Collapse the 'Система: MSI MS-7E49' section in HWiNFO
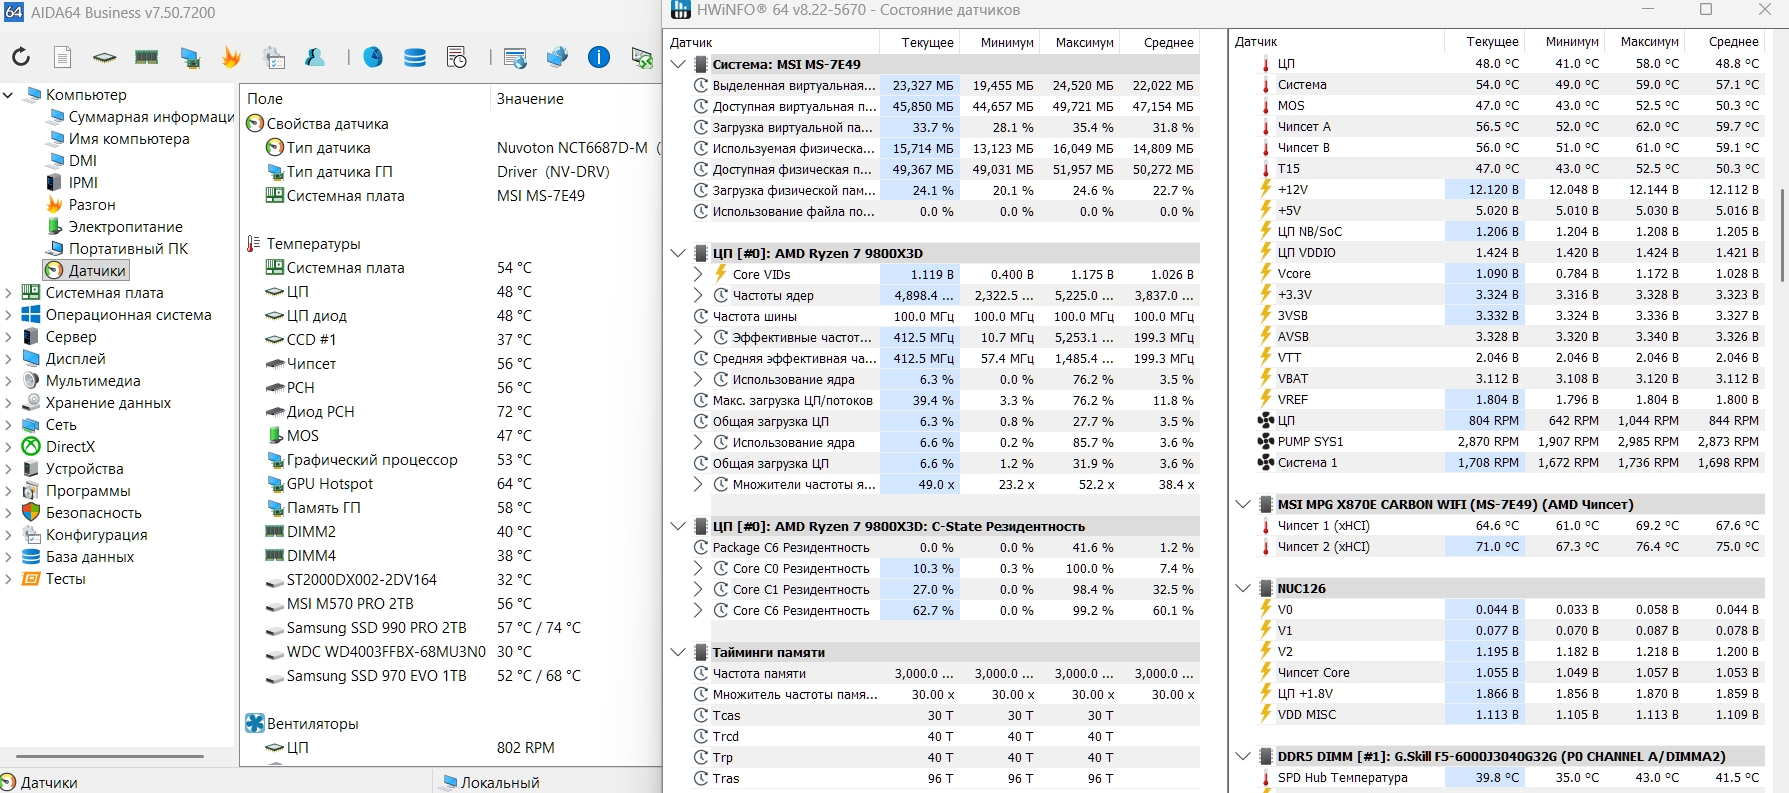Screen dimensions: 1789x793 pos(678,64)
